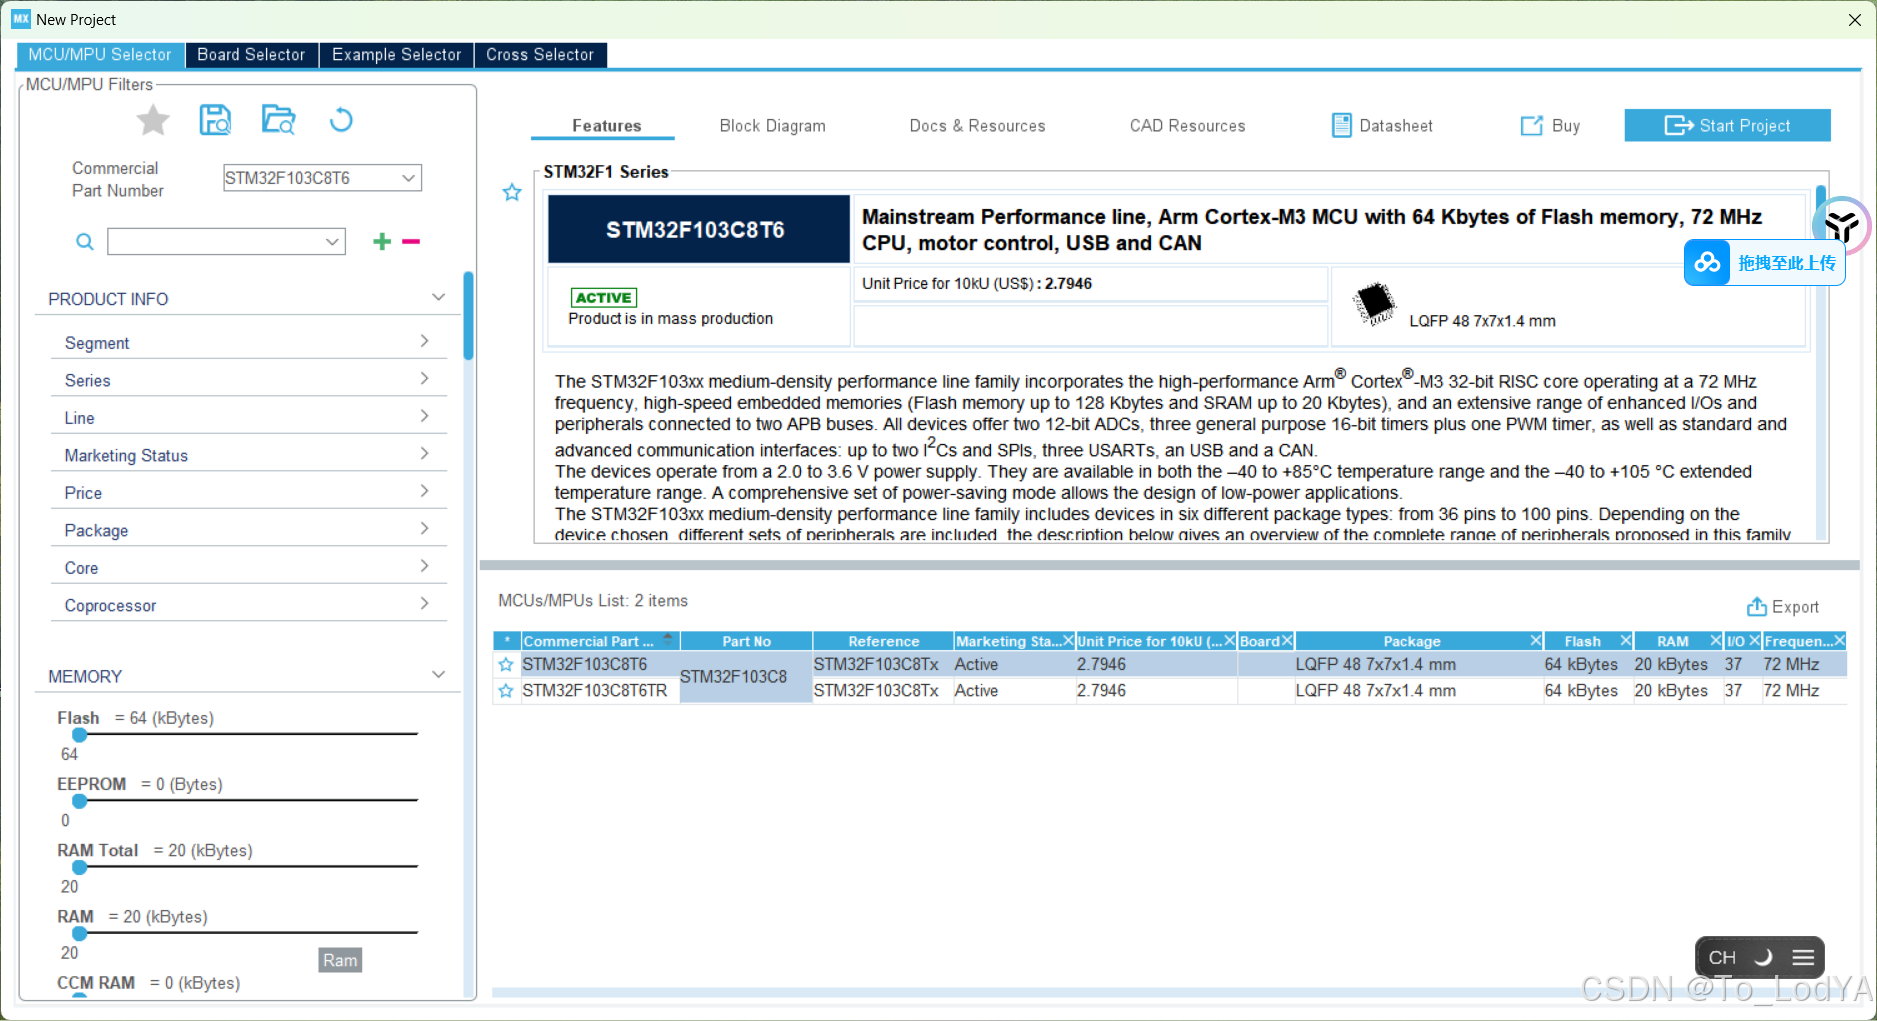Open the Commercial Part Number dropdown
1877x1021 pixels.
pyautogui.click(x=408, y=178)
